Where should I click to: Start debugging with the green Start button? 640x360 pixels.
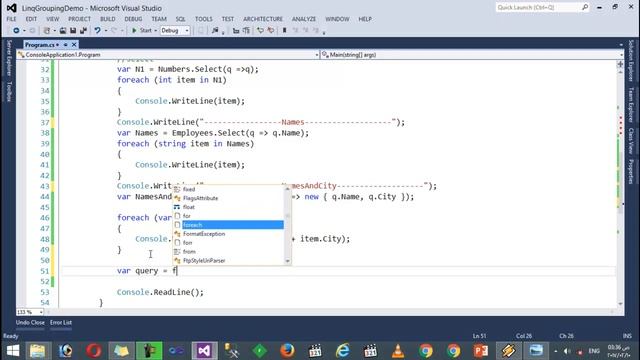pyautogui.click(x=142, y=31)
